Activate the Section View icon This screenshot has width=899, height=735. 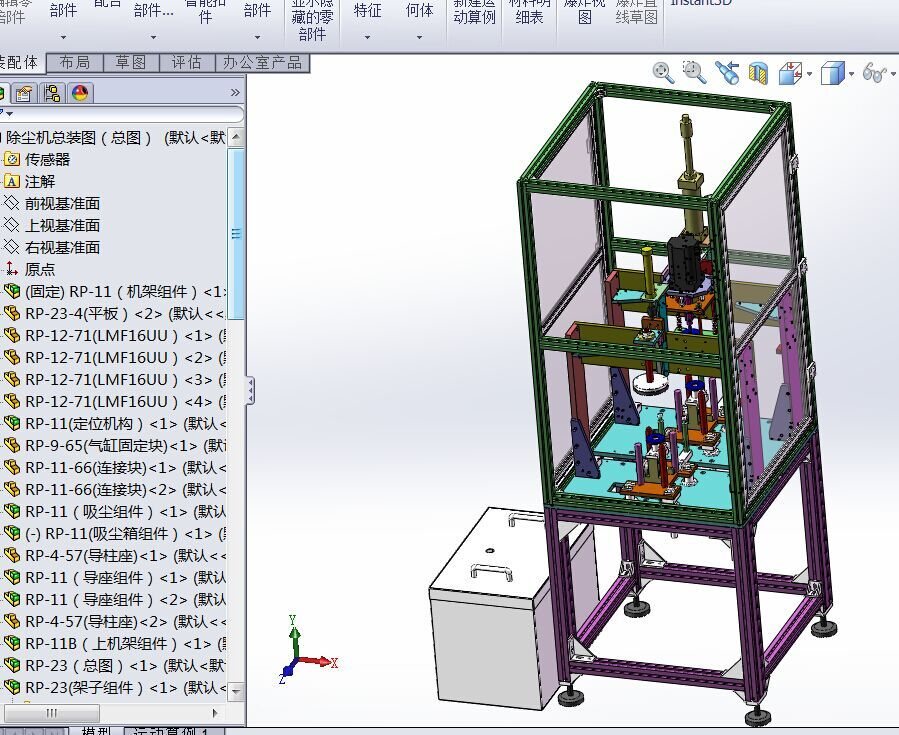(x=758, y=73)
